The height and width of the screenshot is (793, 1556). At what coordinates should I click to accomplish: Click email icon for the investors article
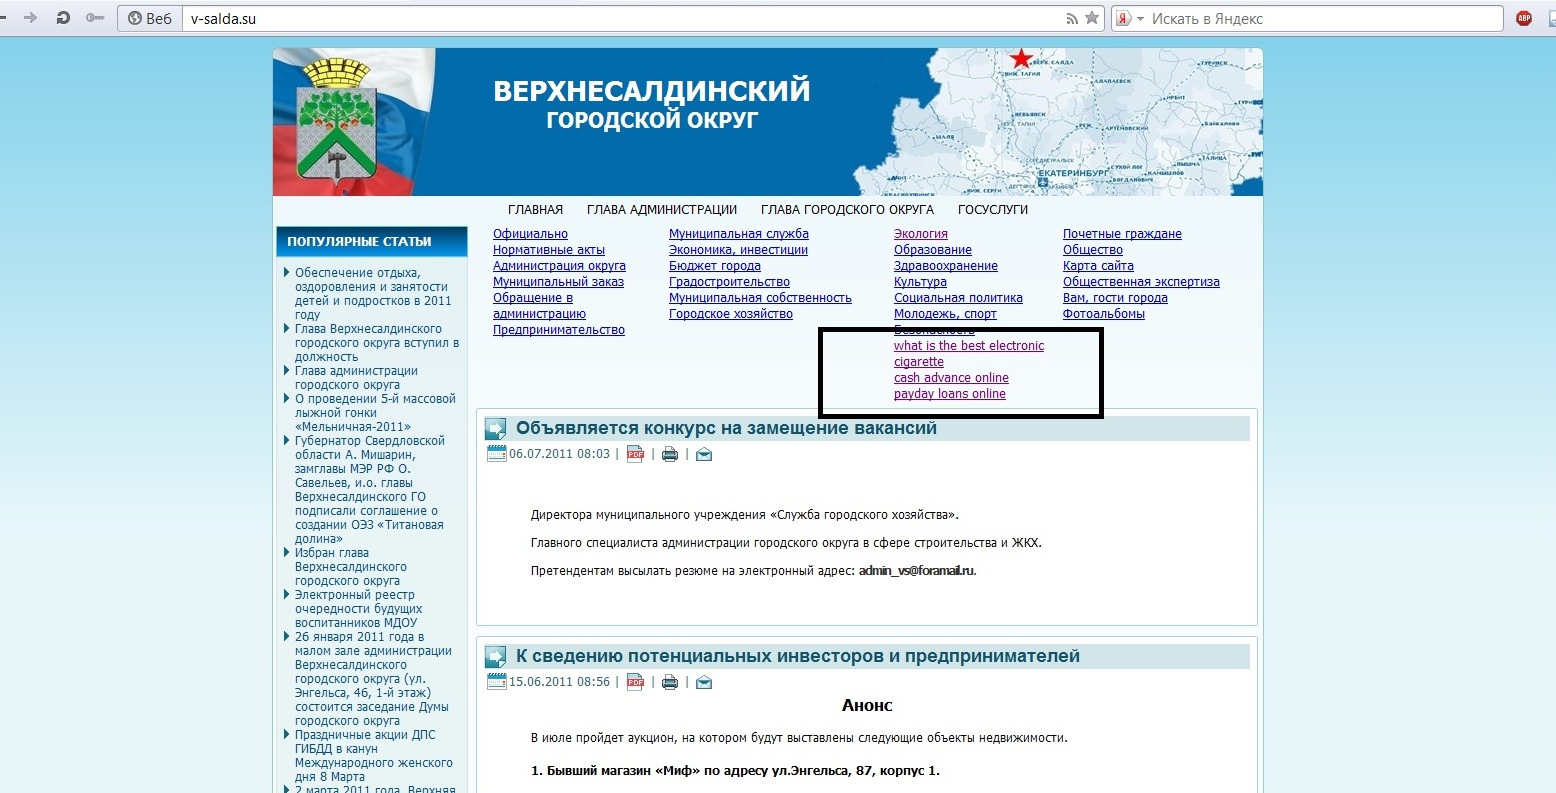[x=704, y=682]
